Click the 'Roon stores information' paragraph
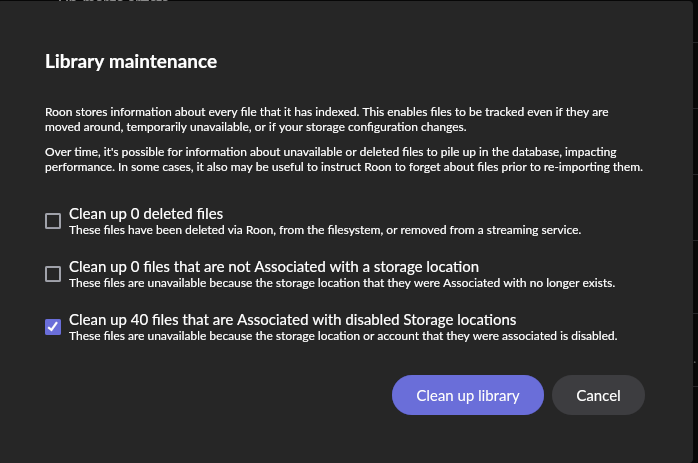 point(327,119)
